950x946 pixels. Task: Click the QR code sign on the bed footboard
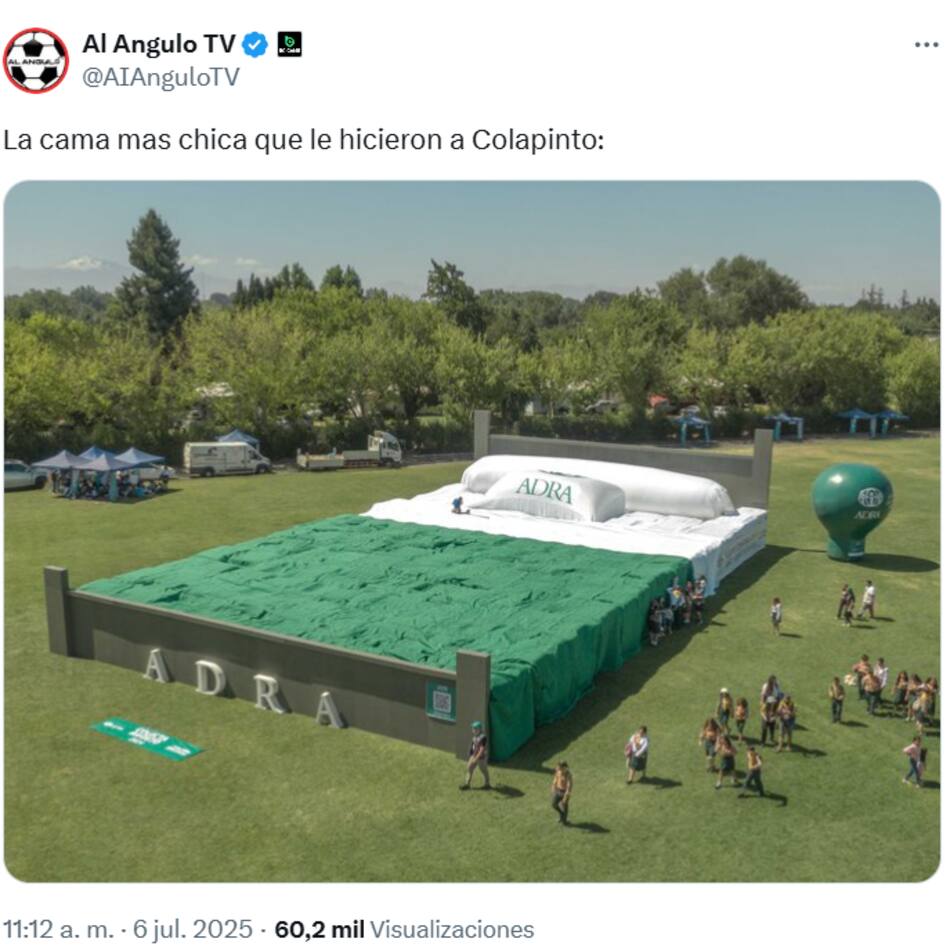coord(441,701)
